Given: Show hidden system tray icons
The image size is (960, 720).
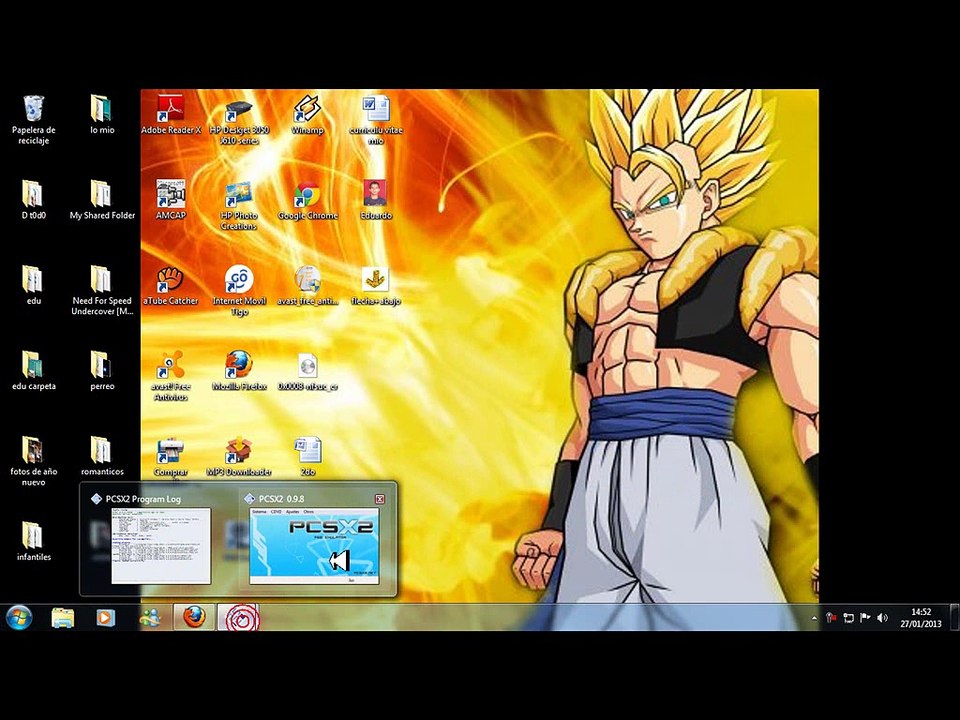Looking at the screenshot, I should 814,618.
